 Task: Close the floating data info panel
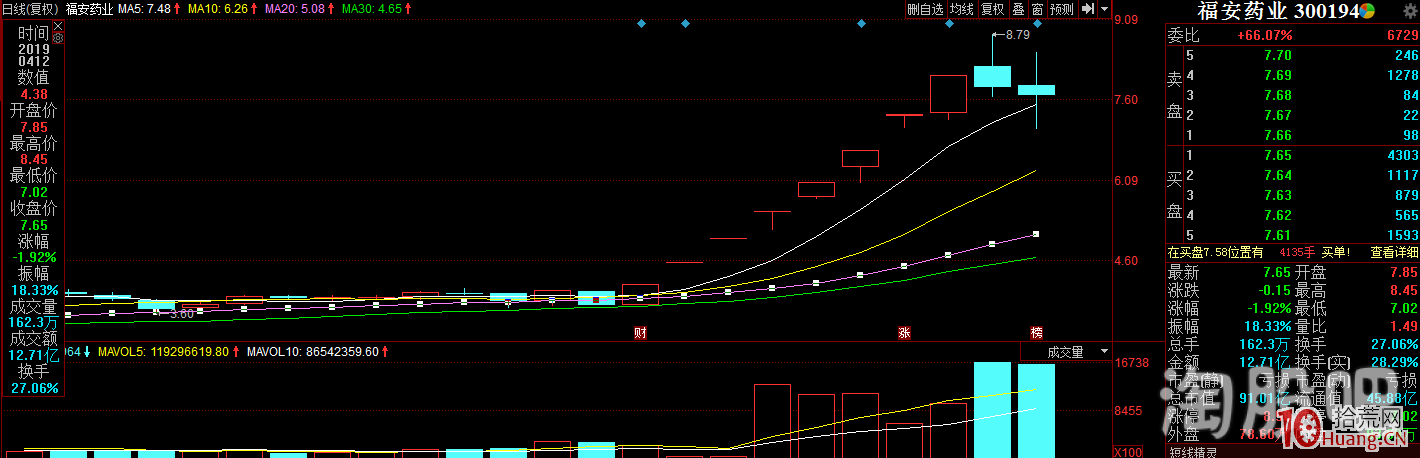click(x=57, y=24)
